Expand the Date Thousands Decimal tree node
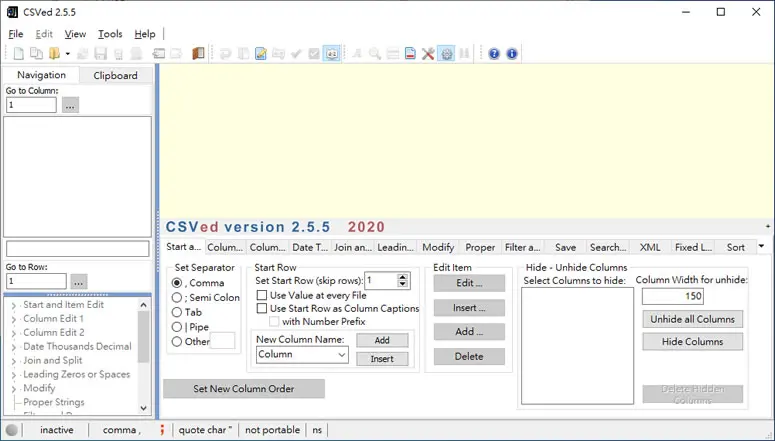 click(x=13, y=347)
